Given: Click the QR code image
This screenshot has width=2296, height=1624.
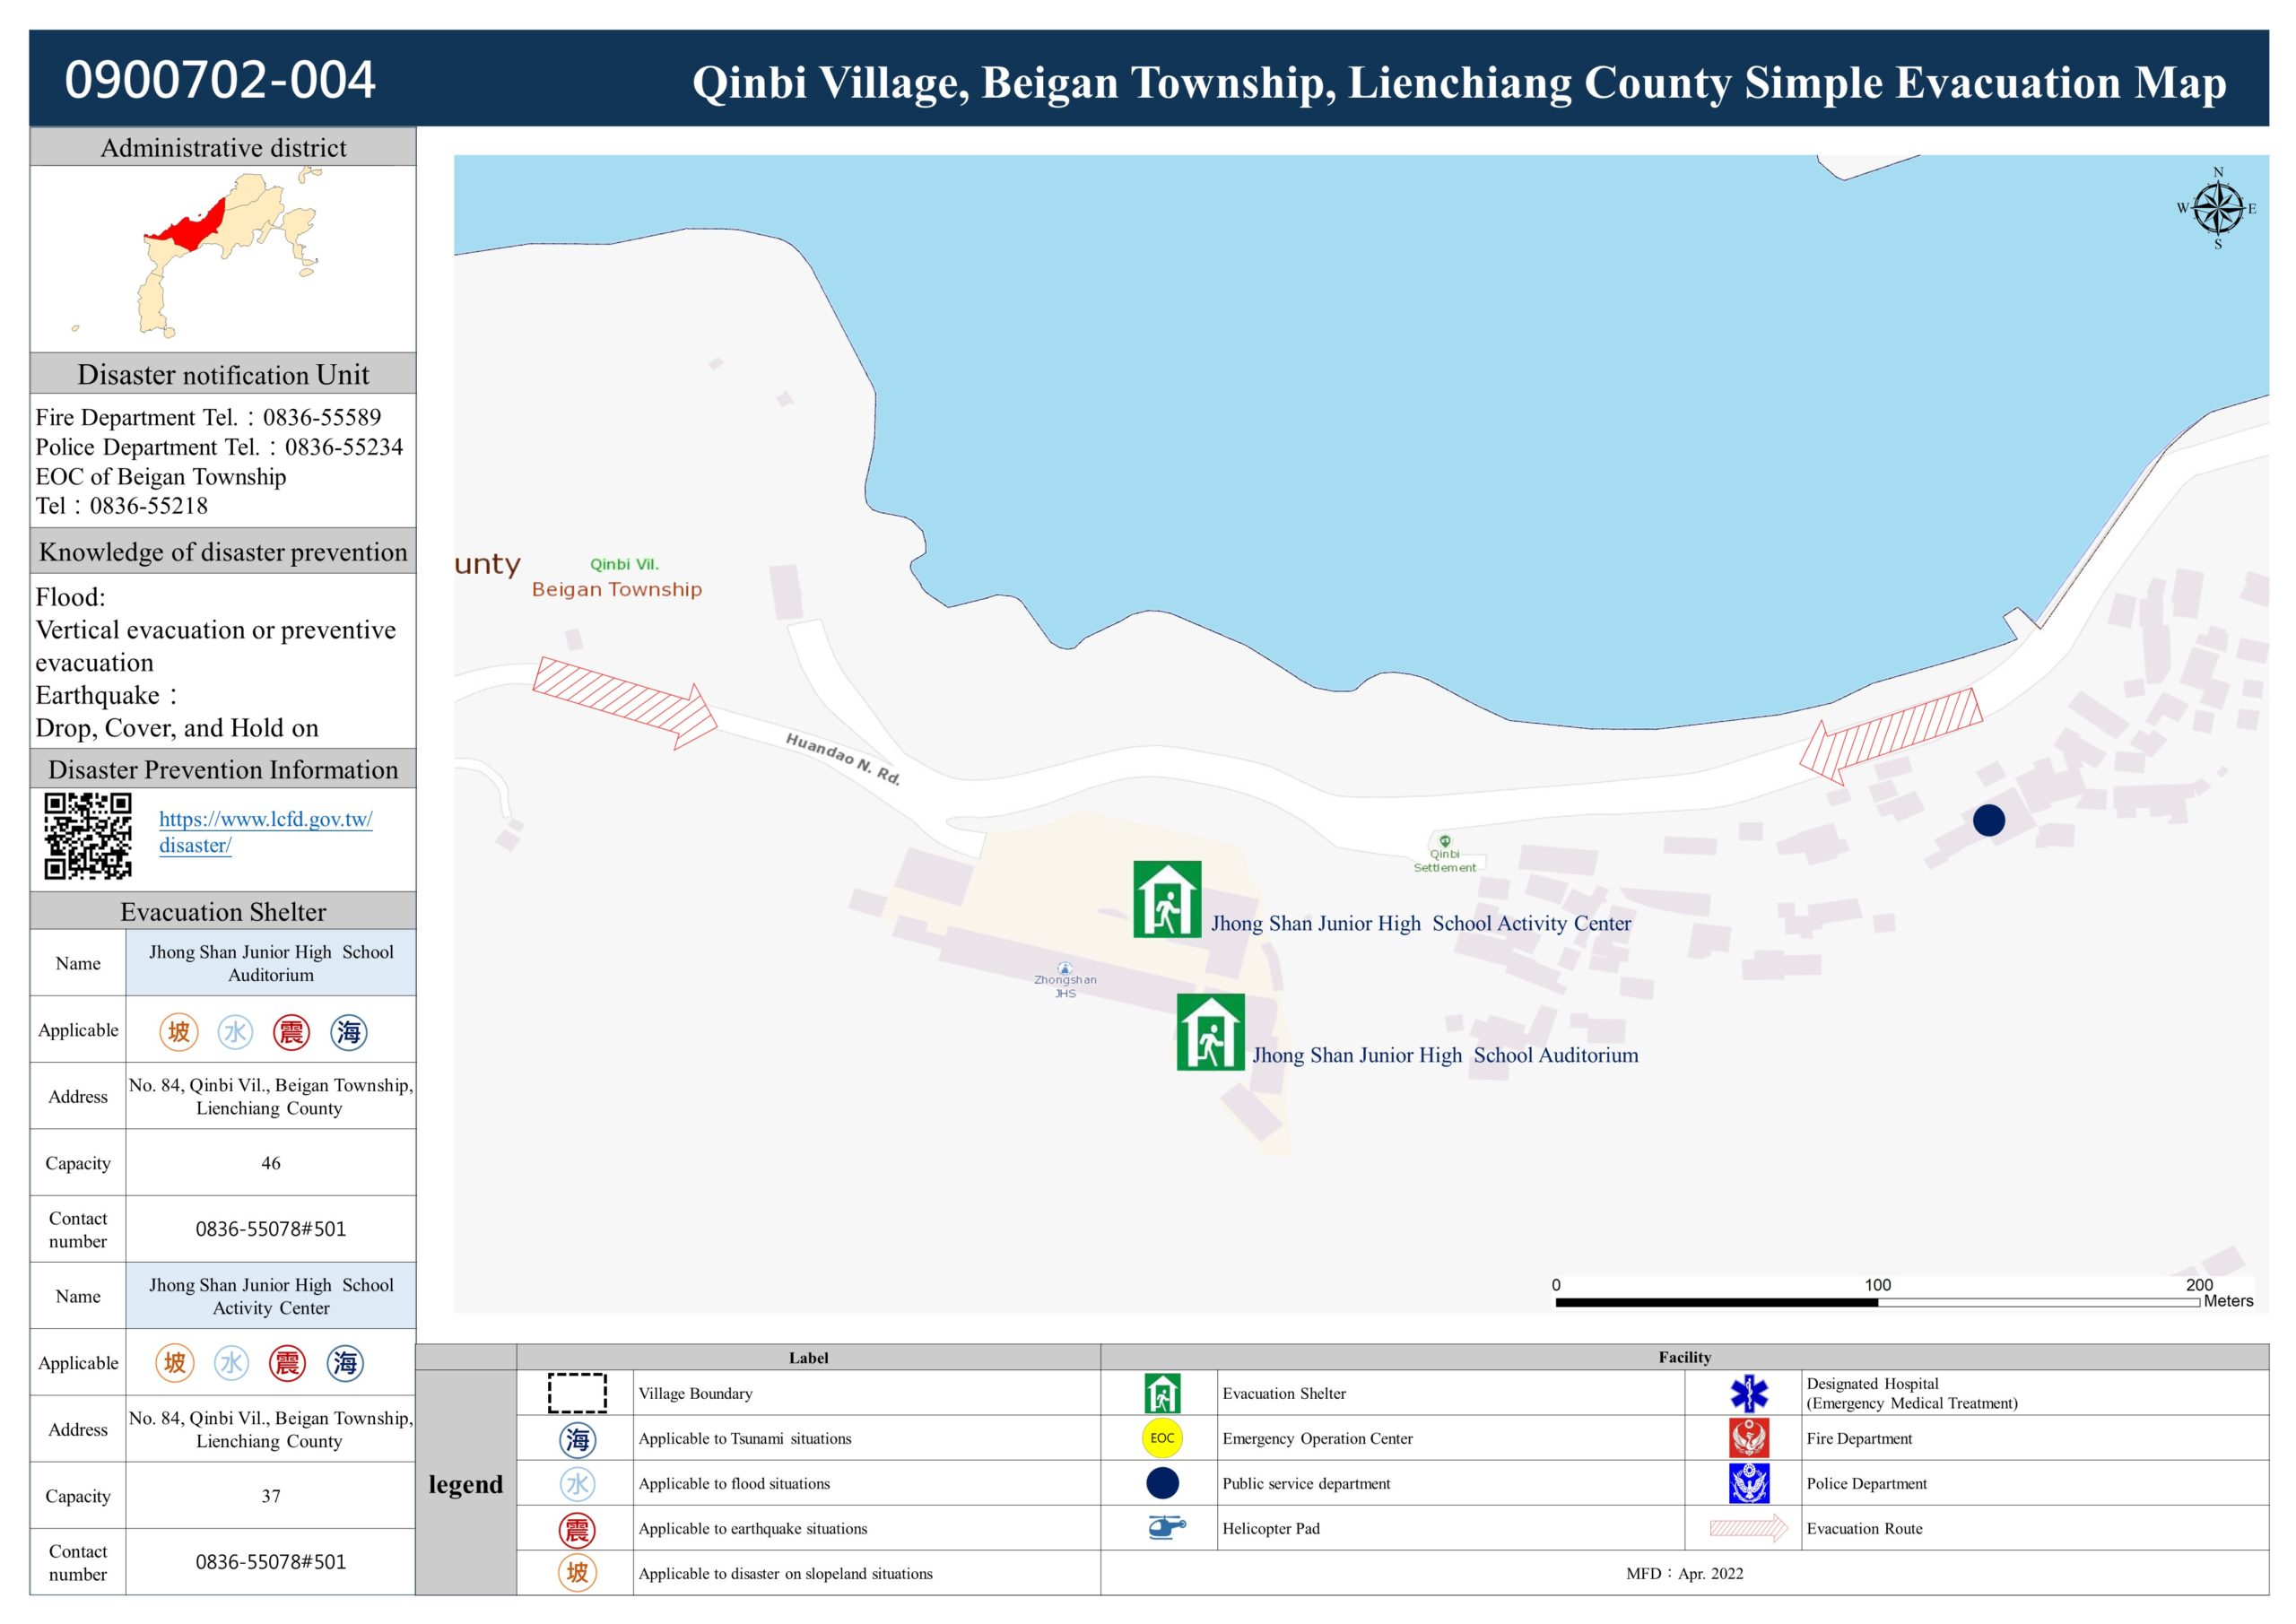Looking at the screenshot, I should click(88, 836).
